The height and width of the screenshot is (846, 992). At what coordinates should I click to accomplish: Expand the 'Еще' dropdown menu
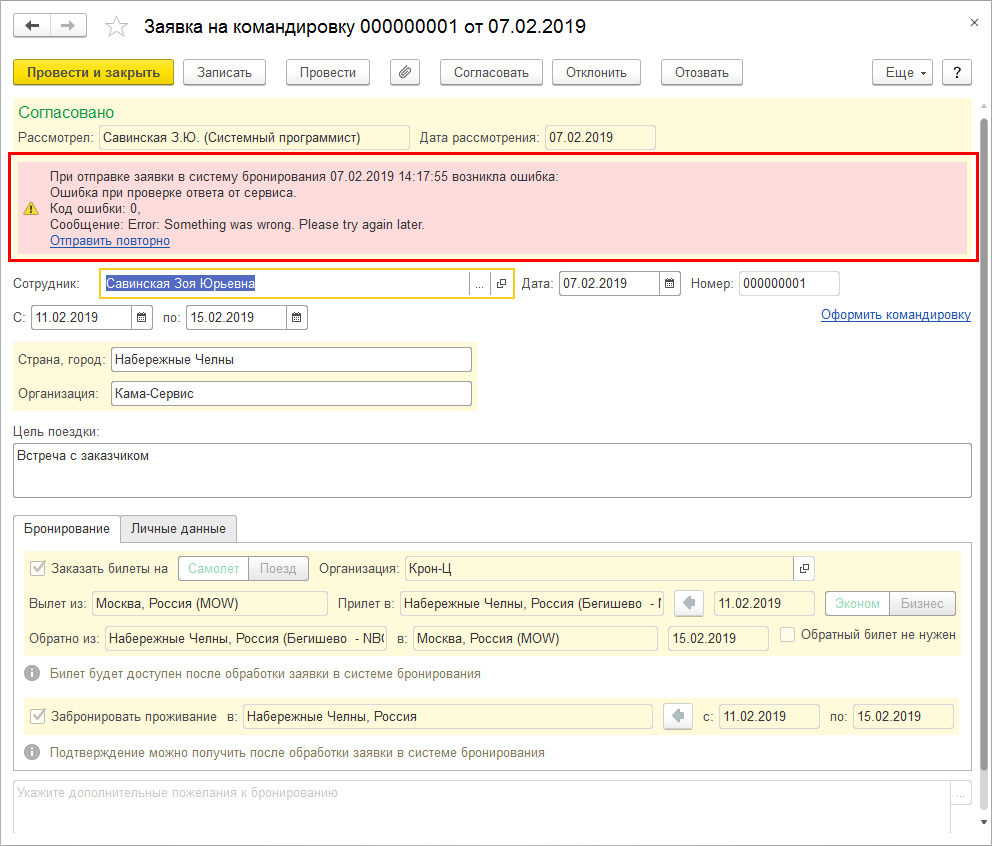(x=902, y=72)
